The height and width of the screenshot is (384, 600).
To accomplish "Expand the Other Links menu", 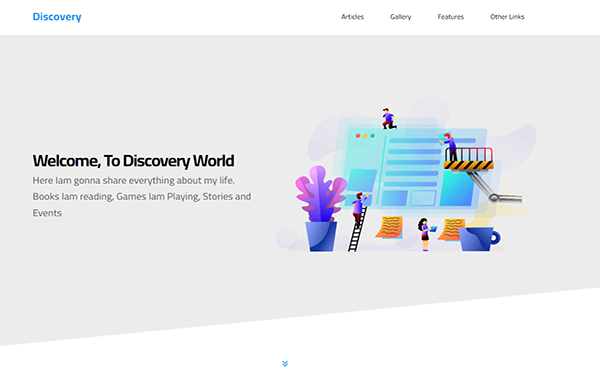I will (507, 17).
